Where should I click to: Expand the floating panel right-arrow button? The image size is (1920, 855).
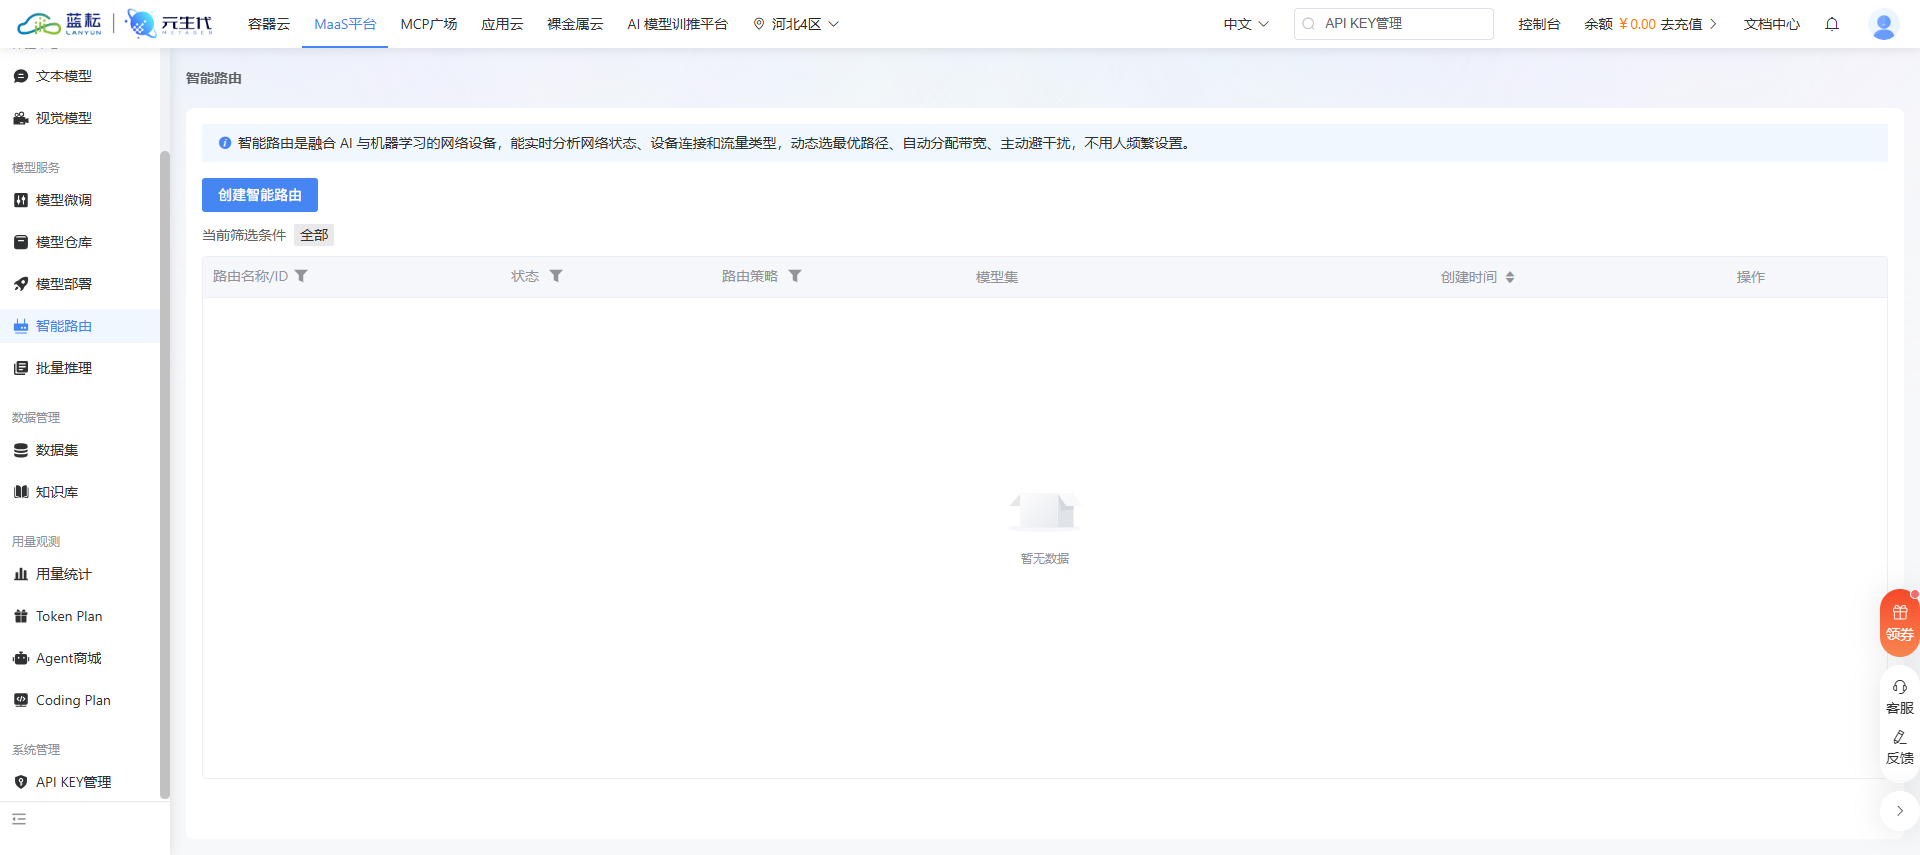[x=1900, y=811]
